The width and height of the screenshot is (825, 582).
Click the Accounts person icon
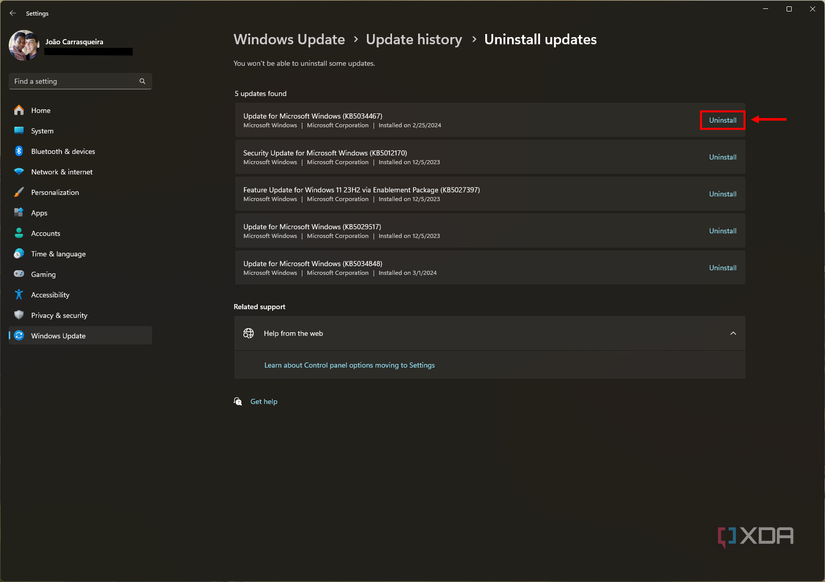pyautogui.click(x=19, y=233)
